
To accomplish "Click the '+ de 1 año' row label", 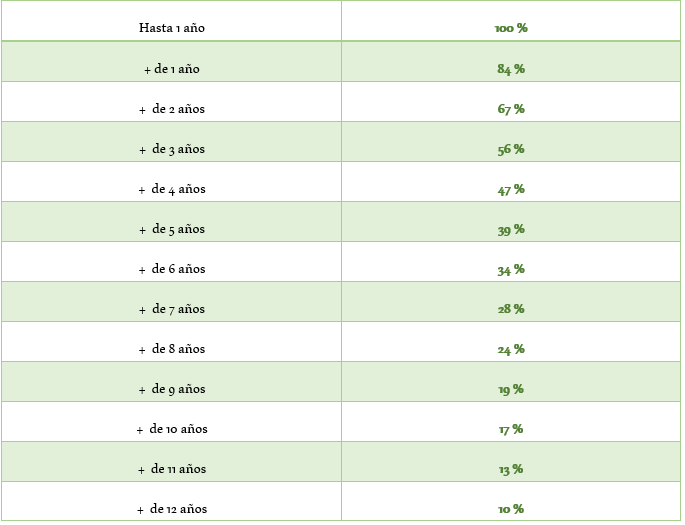I will point(171,69).
